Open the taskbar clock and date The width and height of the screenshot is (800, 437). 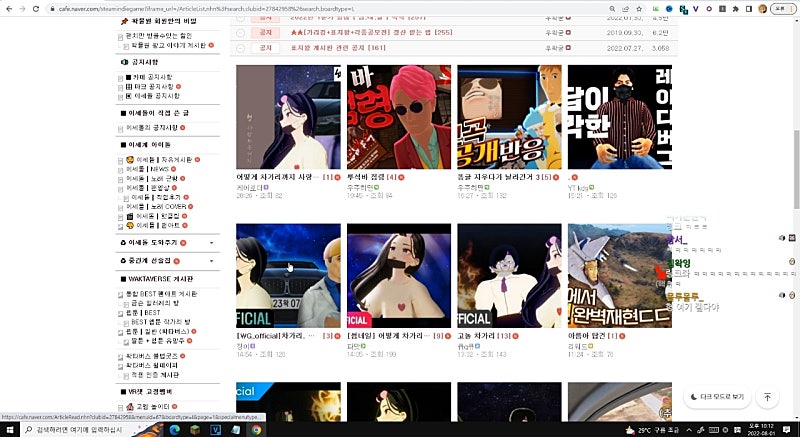[x=761, y=430]
